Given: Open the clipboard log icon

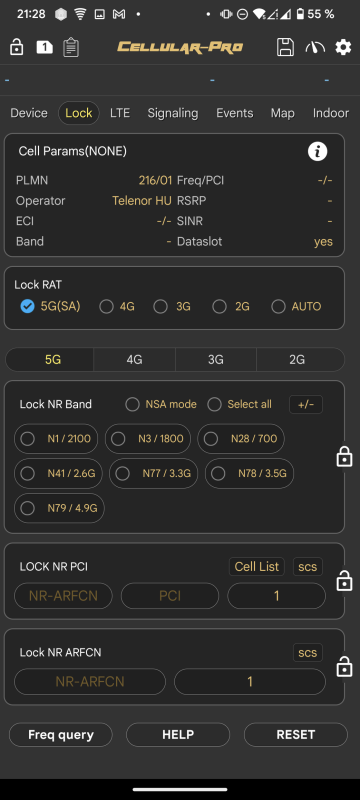Looking at the screenshot, I should coord(71,47).
